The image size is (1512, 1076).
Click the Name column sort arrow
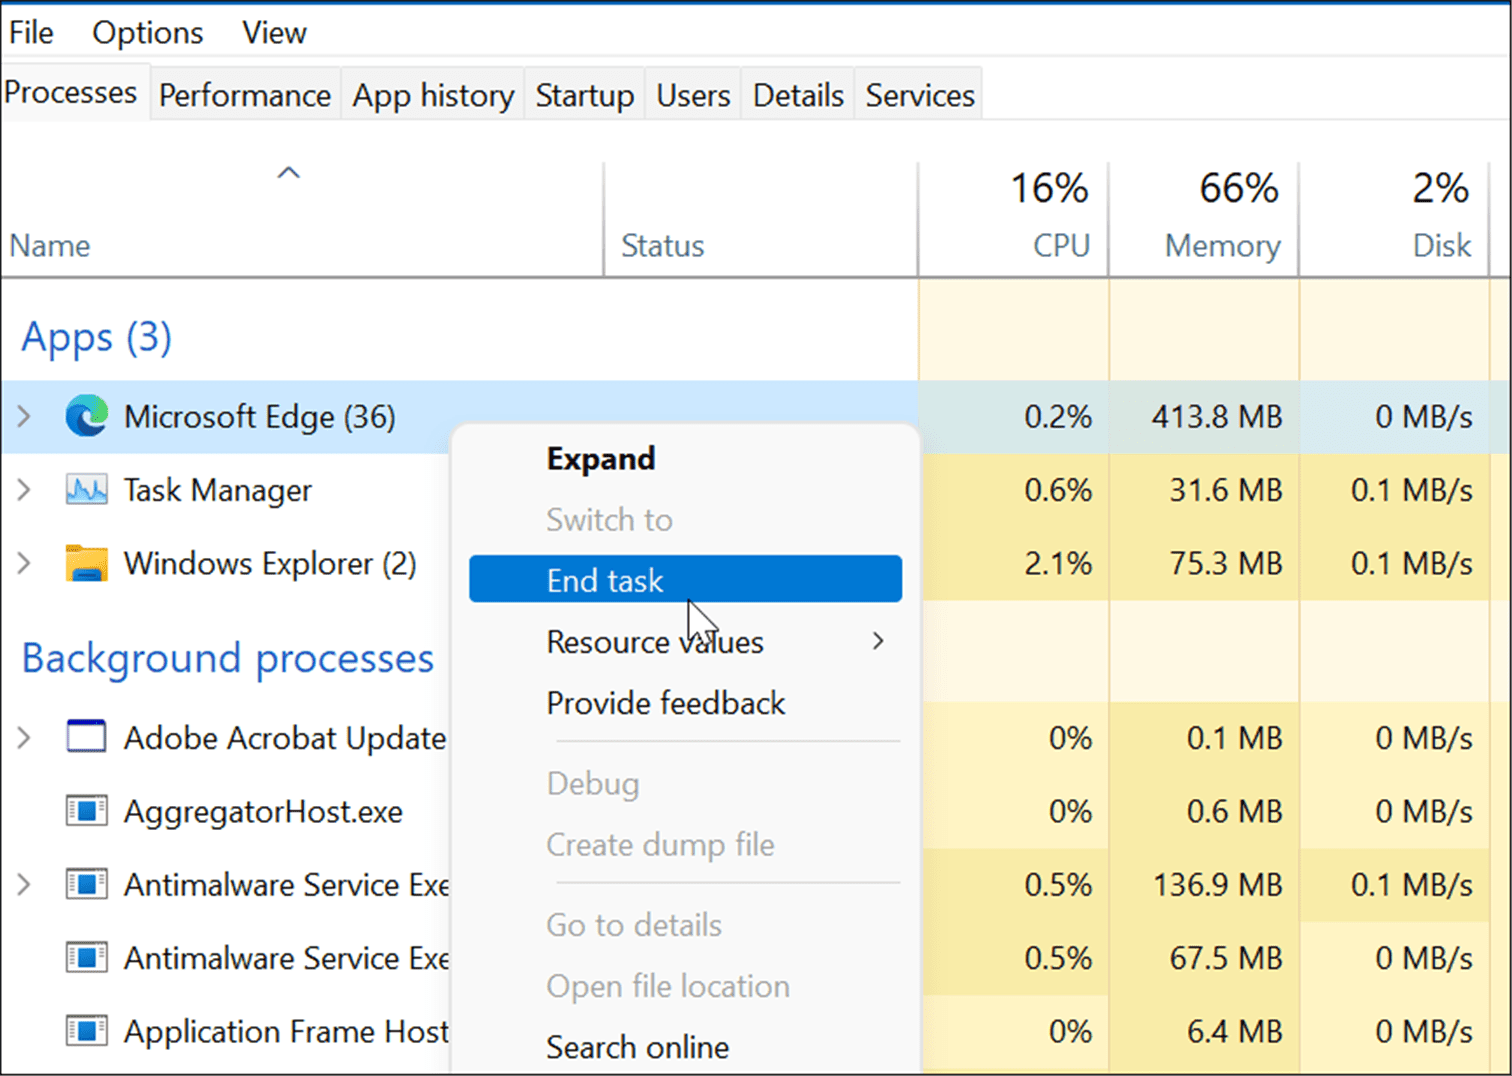click(288, 172)
